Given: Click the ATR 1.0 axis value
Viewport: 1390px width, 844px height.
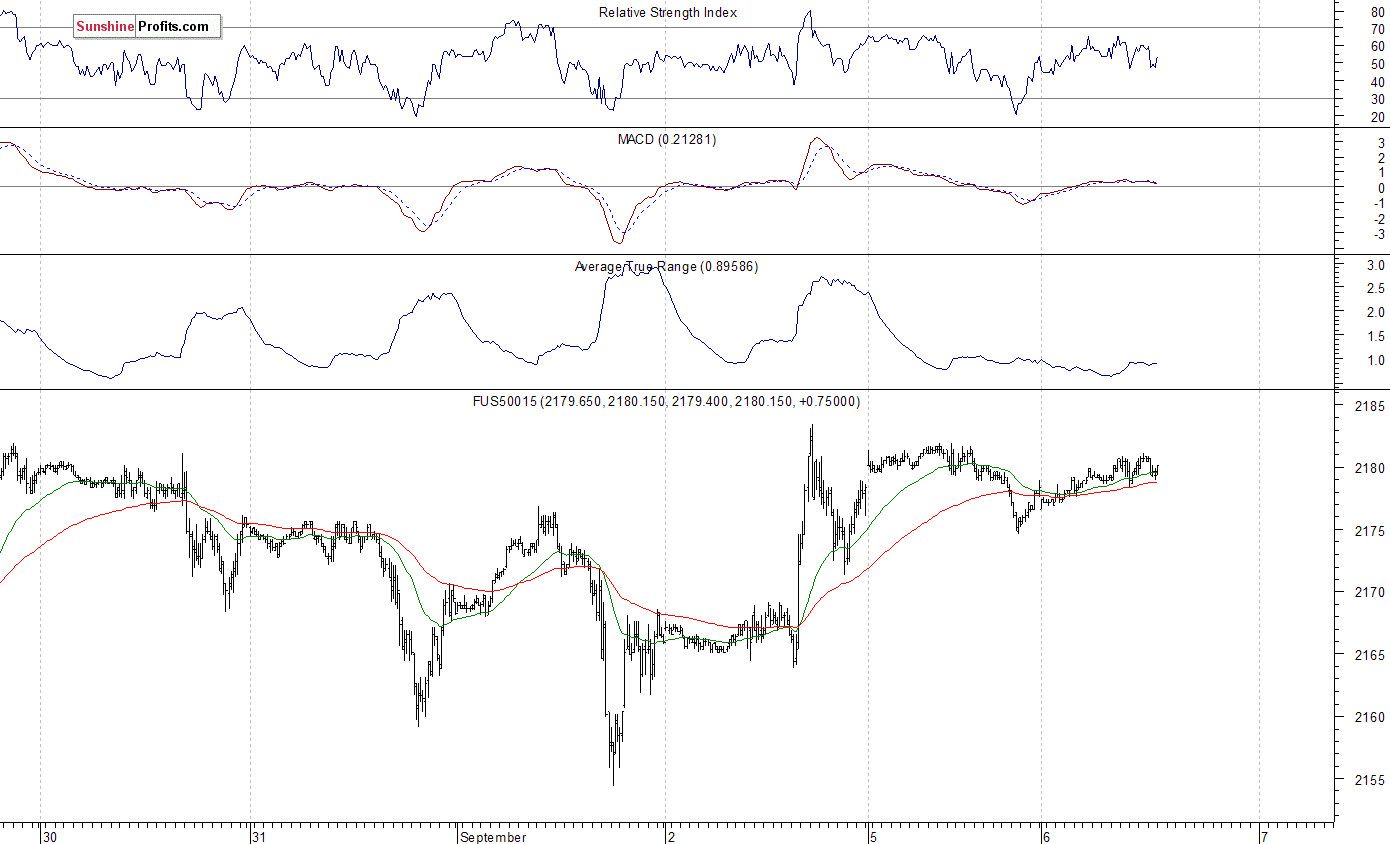Looking at the screenshot, I should pyautogui.click(x=1376, y=360).
